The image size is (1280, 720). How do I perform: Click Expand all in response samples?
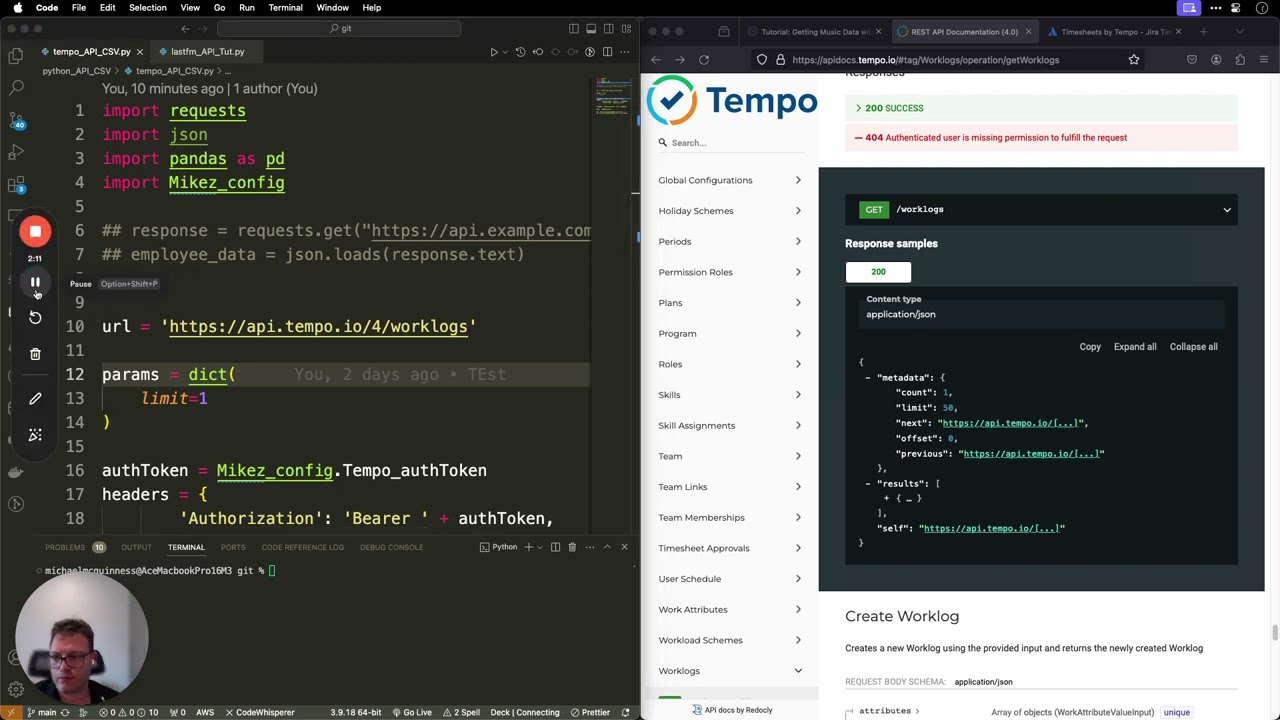(x=1135, y=347)
